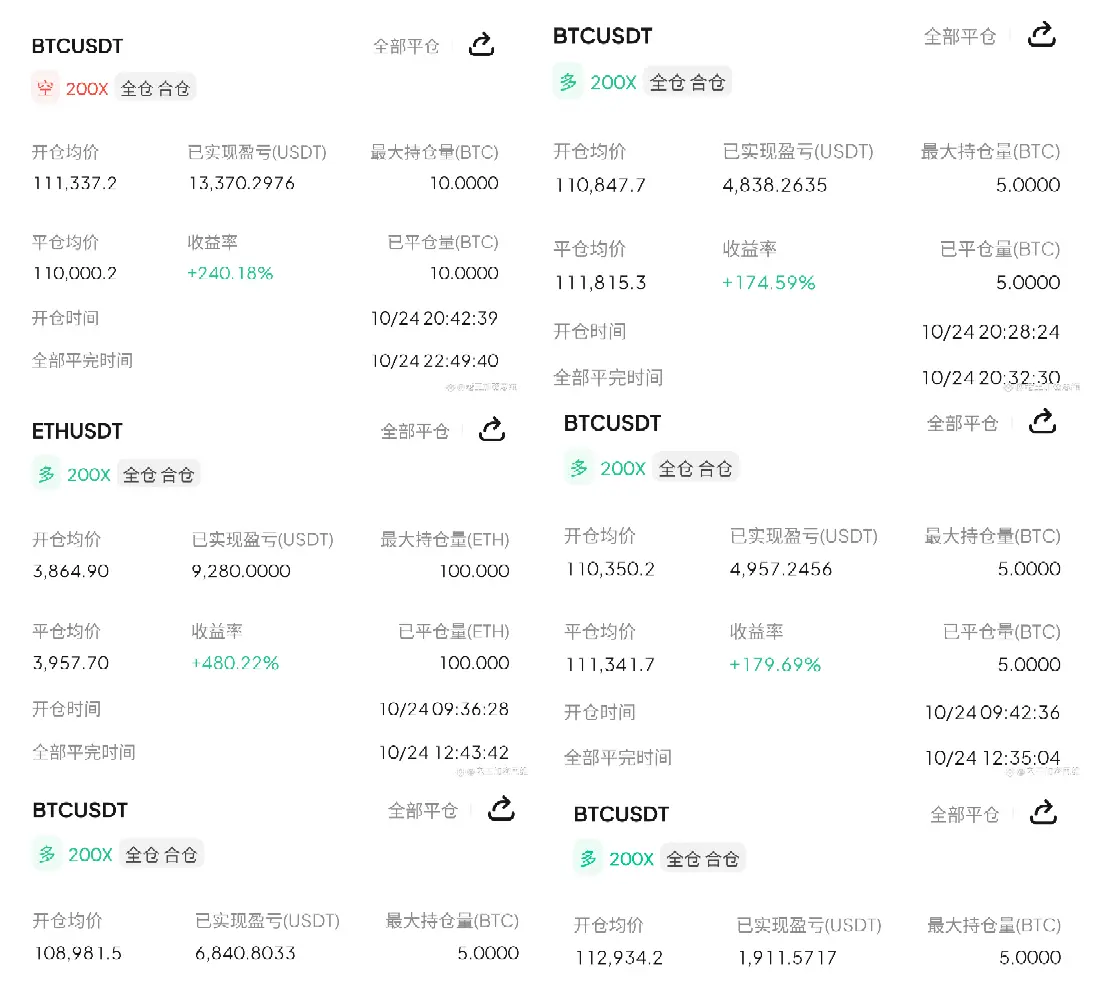Click the green 多 badge on the ETHUSDT card

pyautogui.click(x=47, y=474)
